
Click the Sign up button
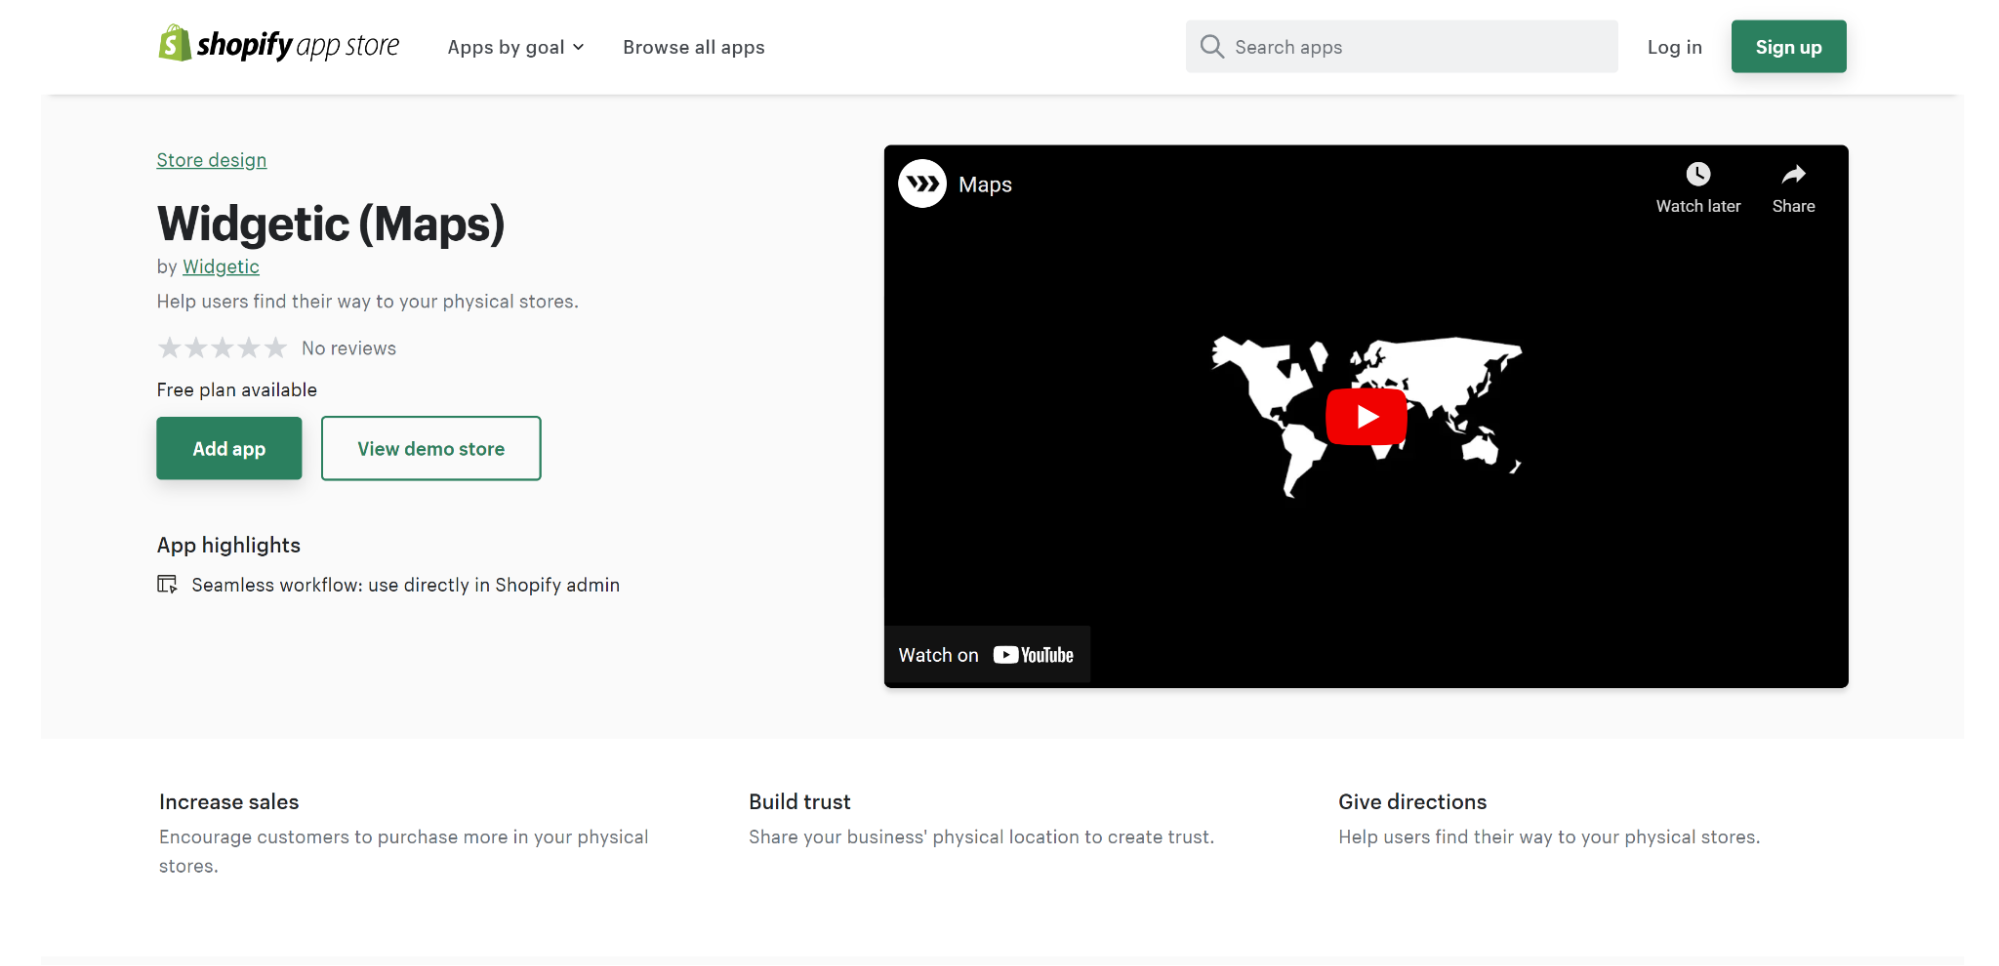click(1788, 46)
